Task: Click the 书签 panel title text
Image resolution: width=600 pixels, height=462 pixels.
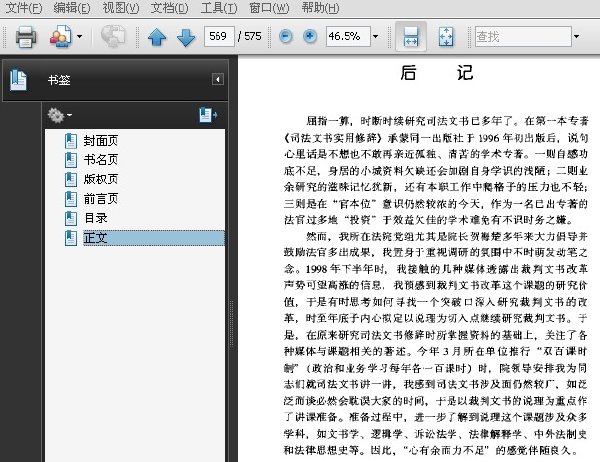Action: point(59,80)
